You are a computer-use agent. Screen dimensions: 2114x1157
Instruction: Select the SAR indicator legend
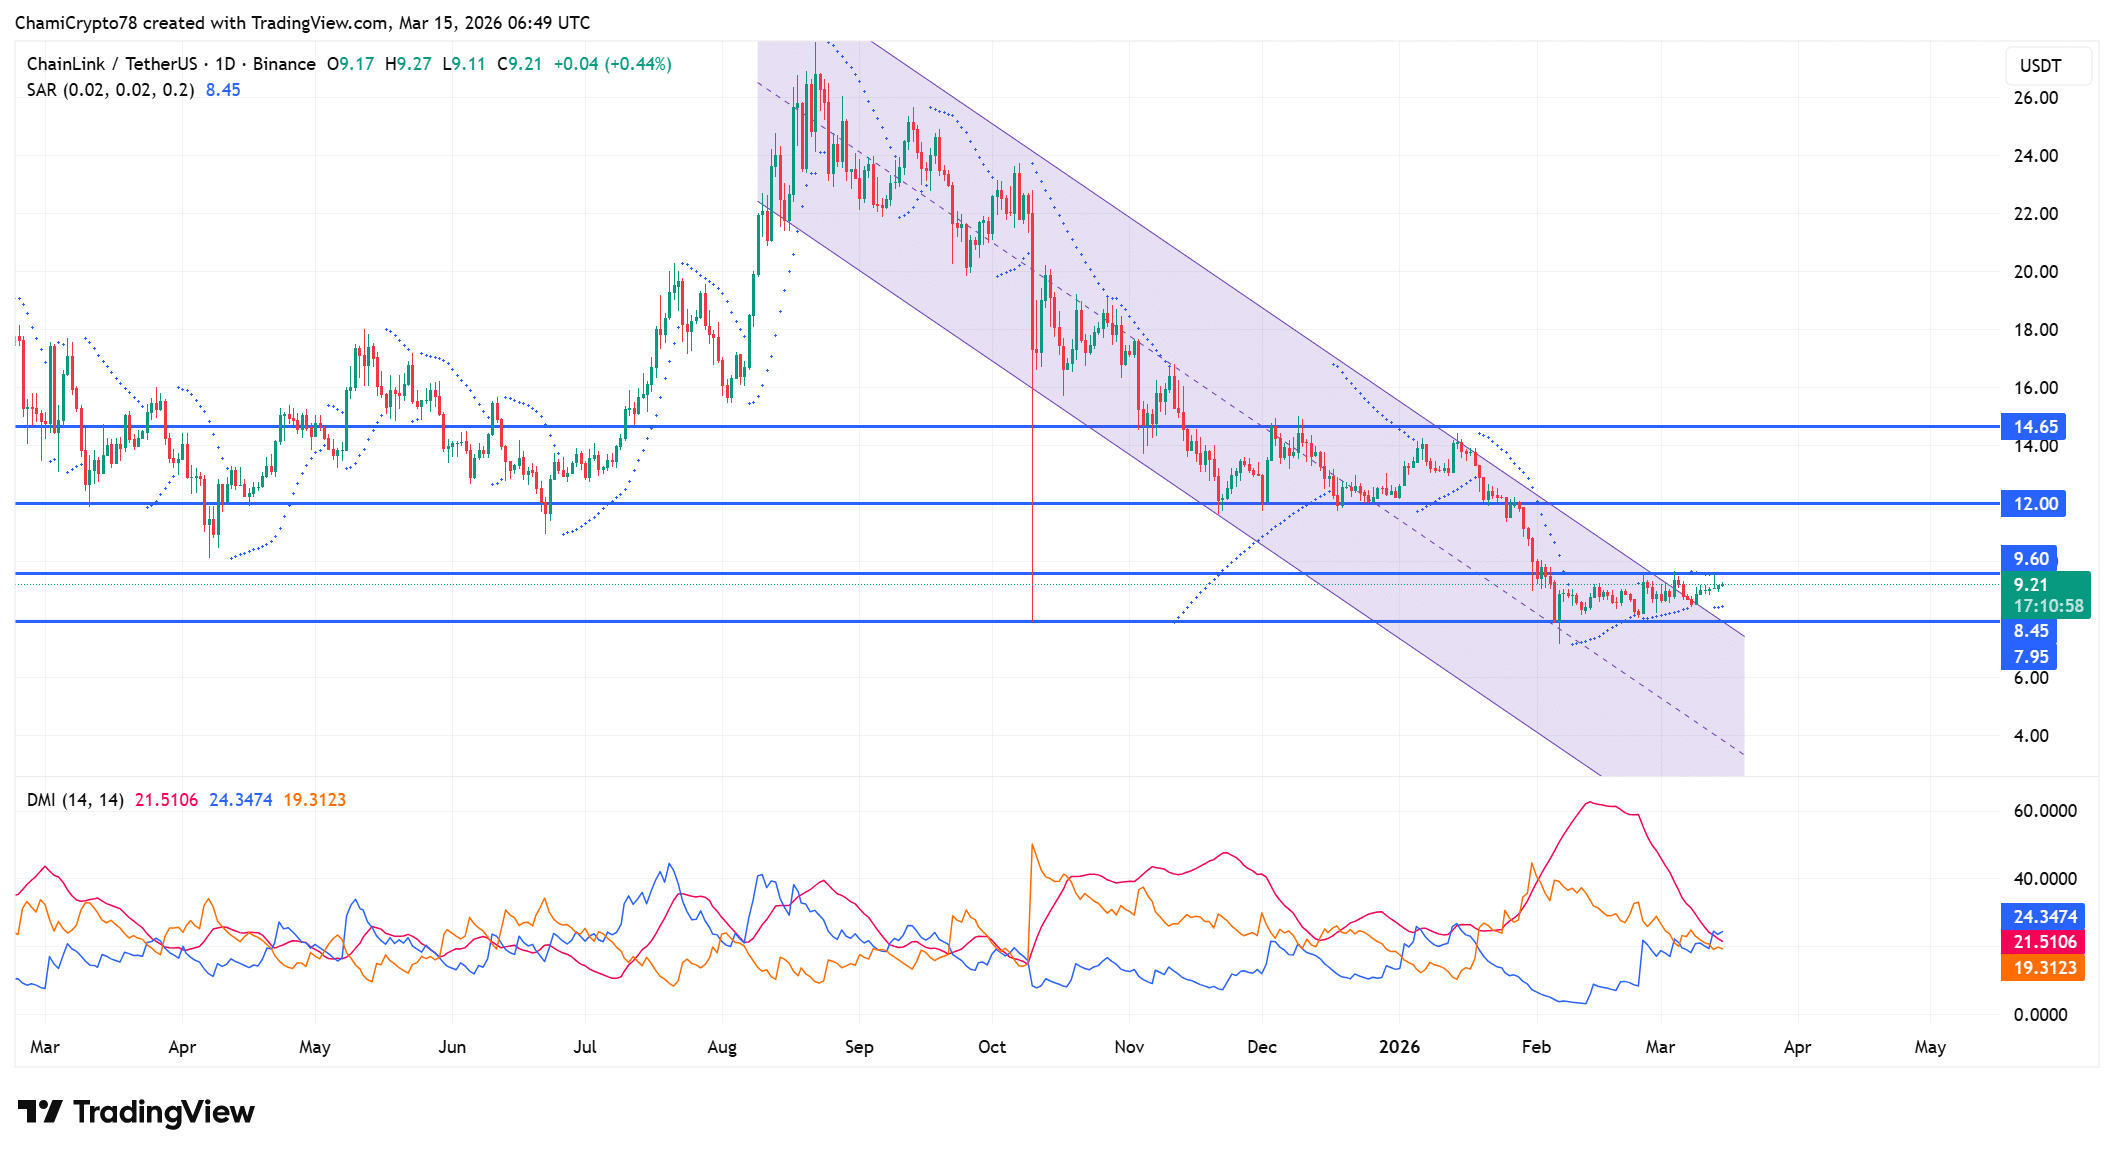click(x=110, y=90)
